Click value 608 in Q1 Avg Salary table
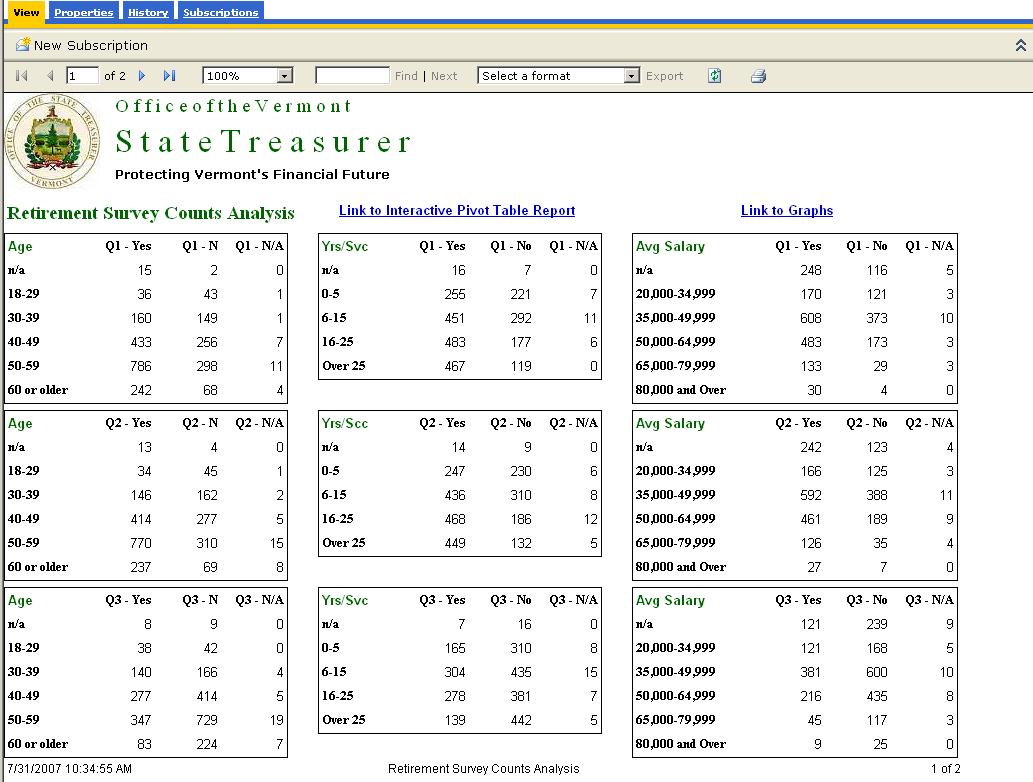 coord(810,318)
